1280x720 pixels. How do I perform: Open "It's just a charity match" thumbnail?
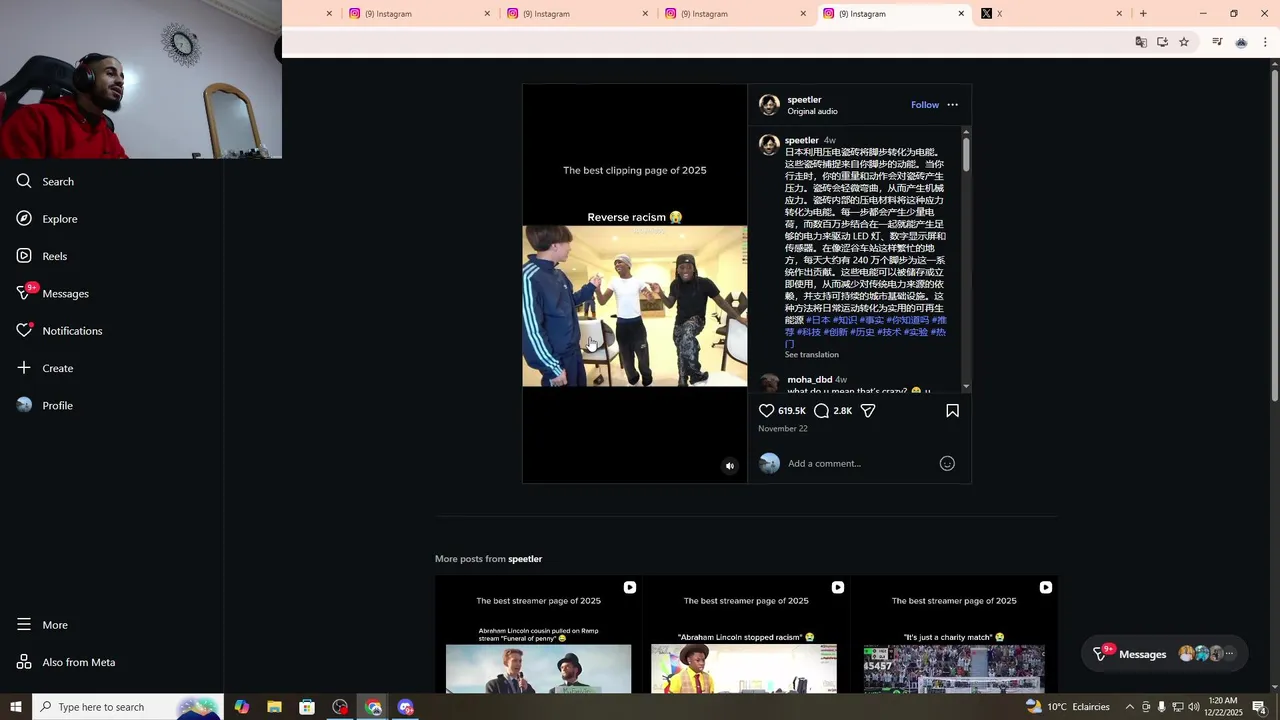(954, 634)
